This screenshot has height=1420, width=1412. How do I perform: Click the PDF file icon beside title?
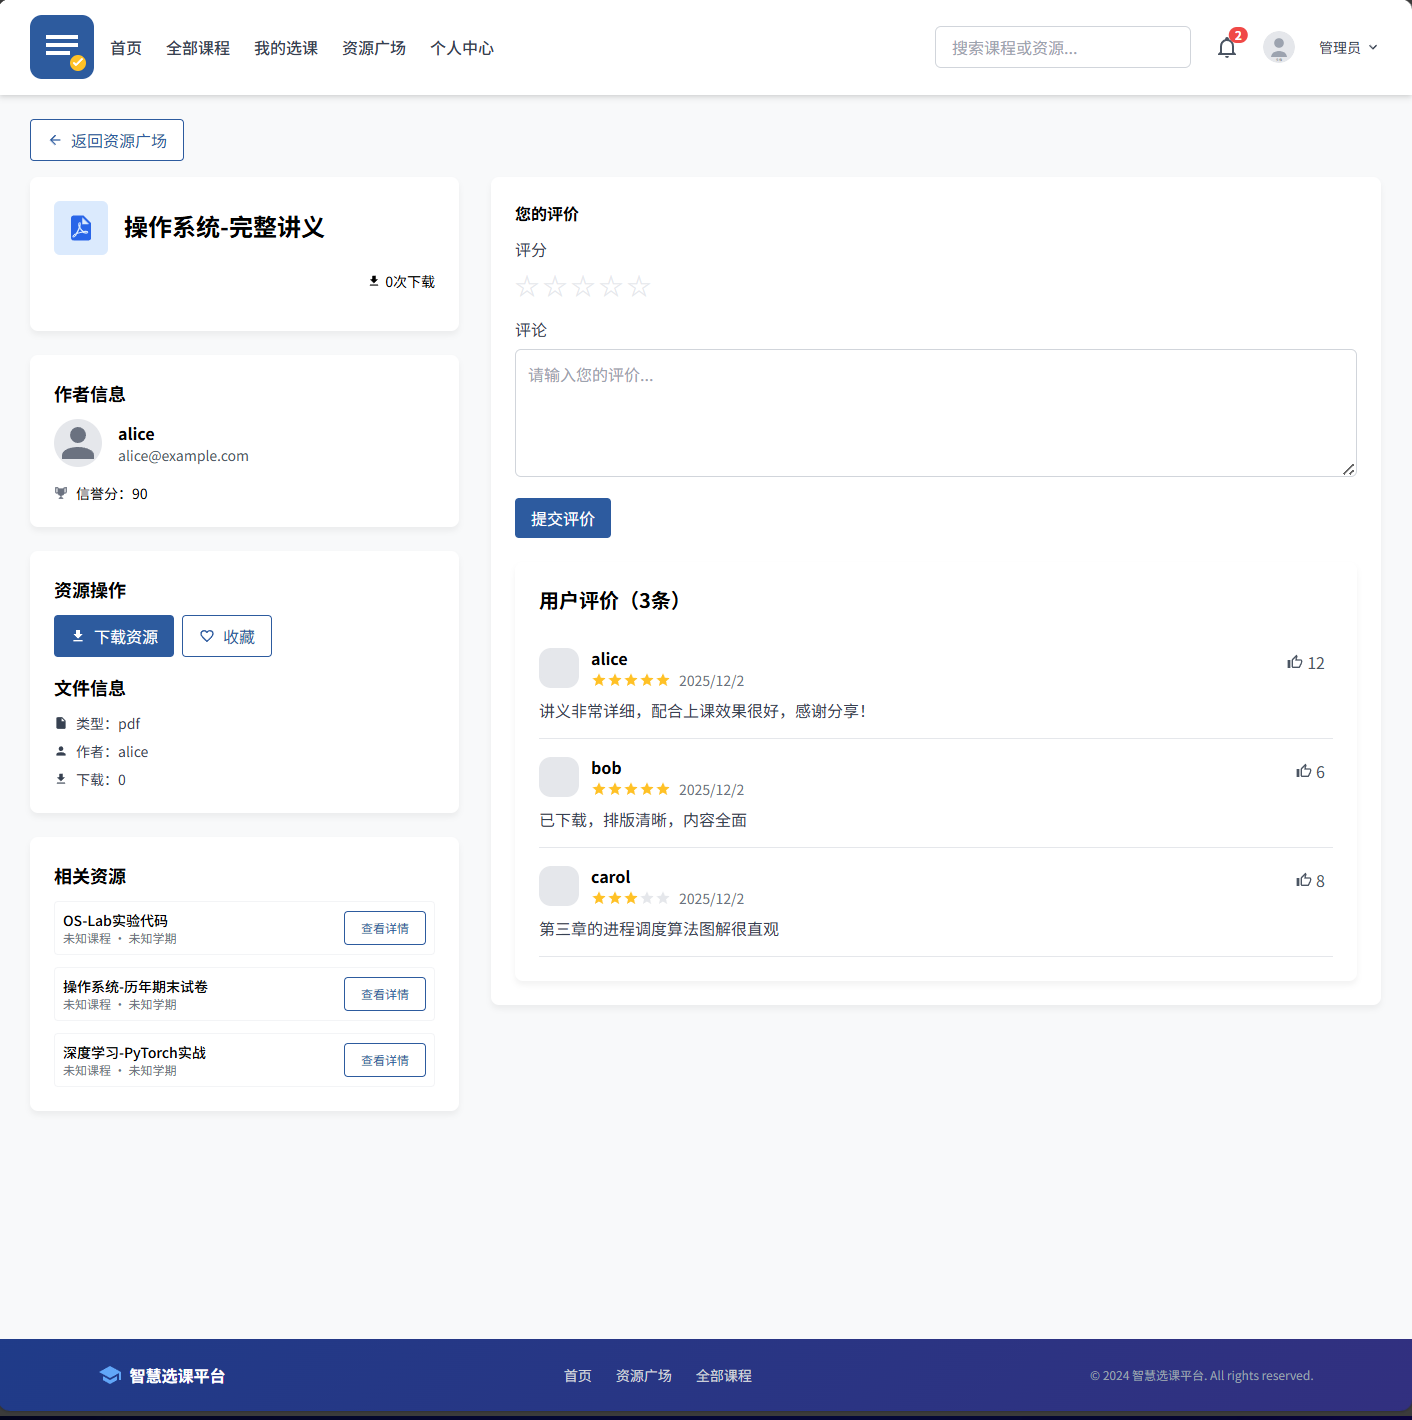click(81, 228)
